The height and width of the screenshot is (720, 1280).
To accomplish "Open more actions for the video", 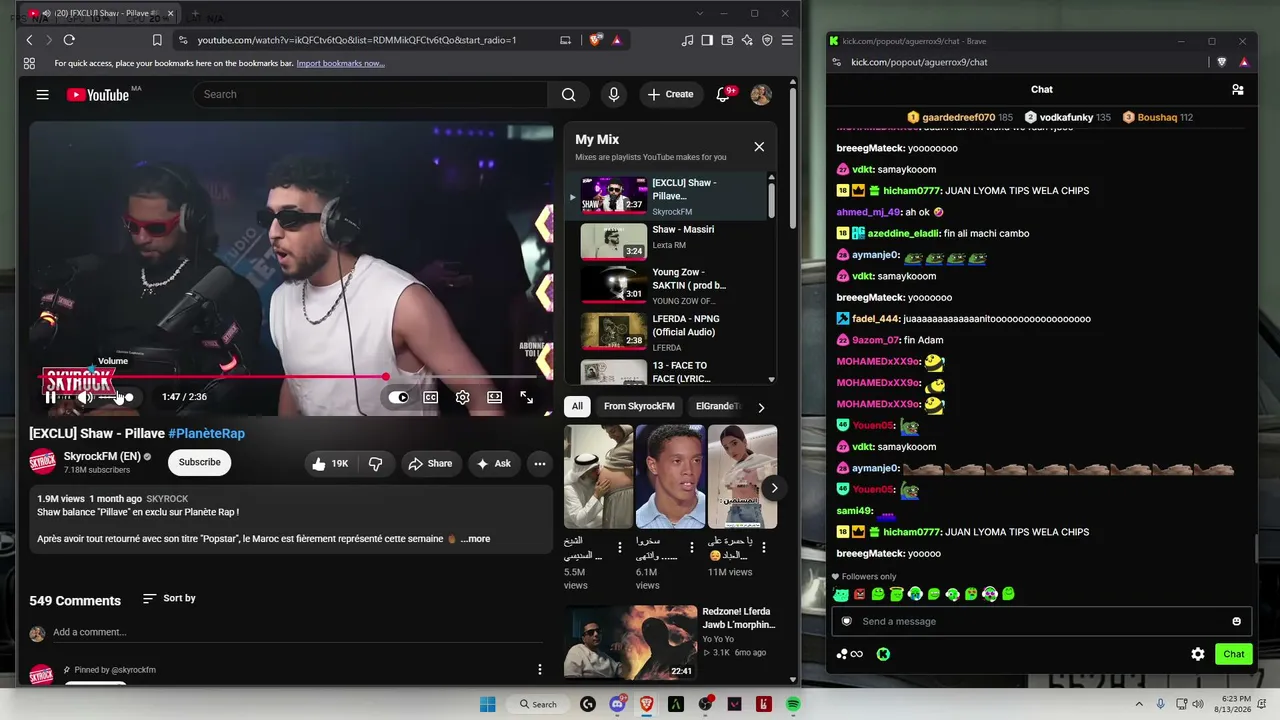I will (x=540, y=463).
